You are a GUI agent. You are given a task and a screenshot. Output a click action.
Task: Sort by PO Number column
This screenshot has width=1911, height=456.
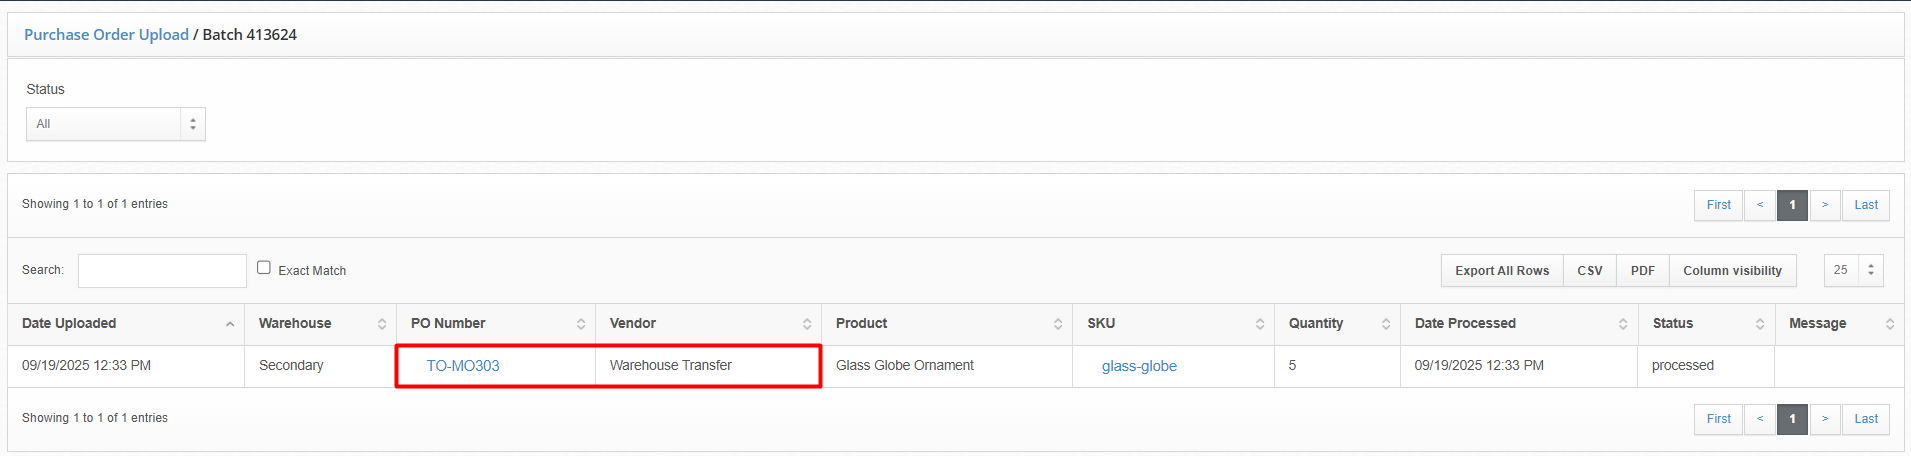coord(496,324)
